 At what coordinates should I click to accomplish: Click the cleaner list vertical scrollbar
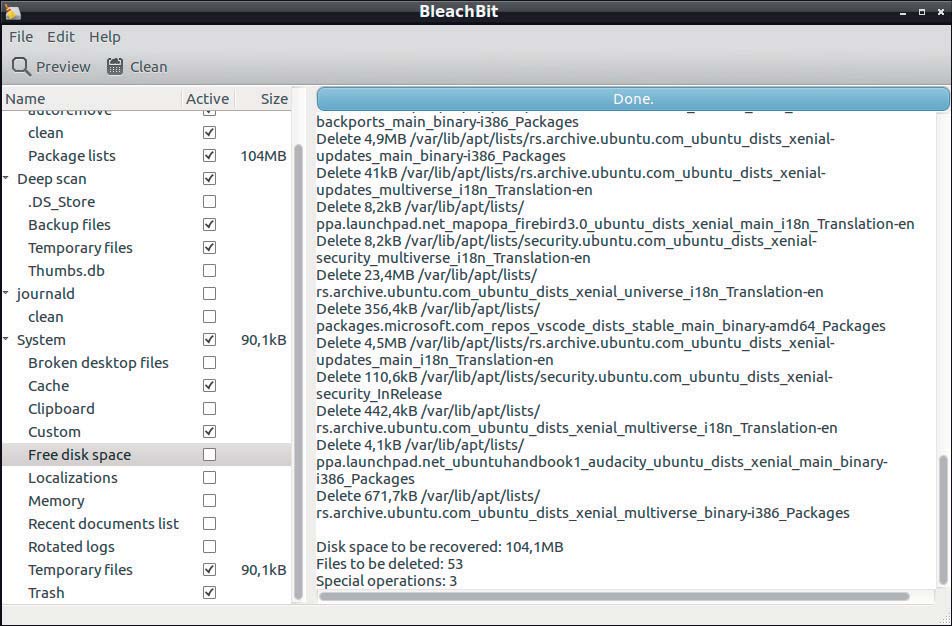point(298,372)
